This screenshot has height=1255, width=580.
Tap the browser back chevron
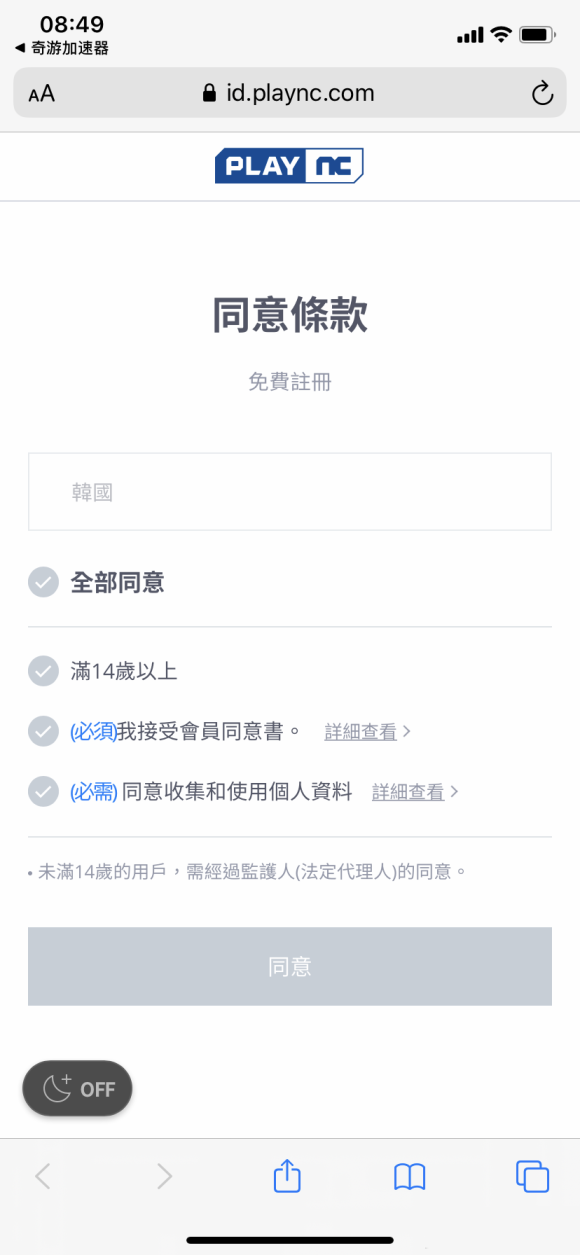[x=42, y=1176]
